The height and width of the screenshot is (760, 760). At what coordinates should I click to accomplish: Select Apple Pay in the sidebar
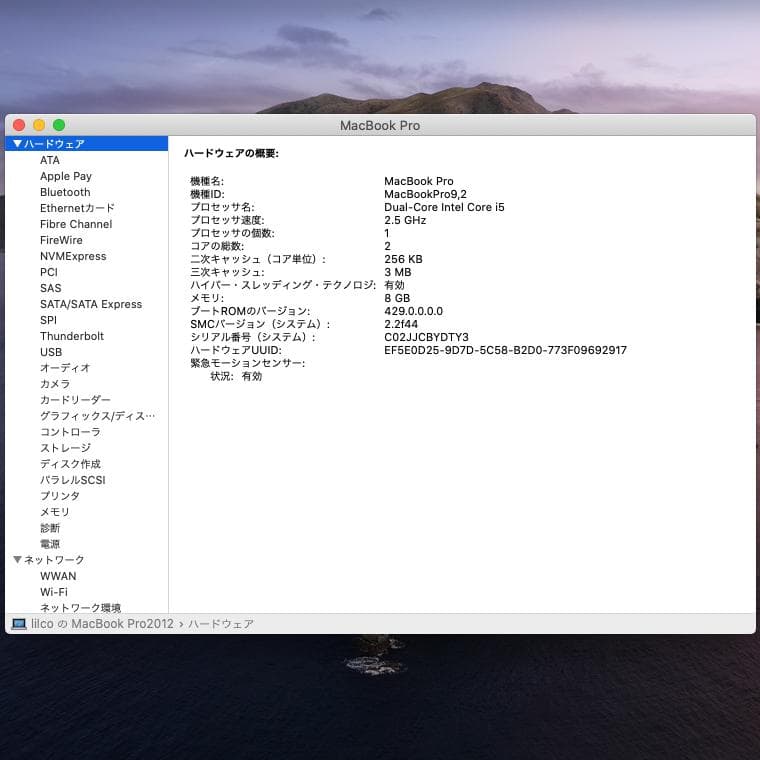click(x=66, y=176)
